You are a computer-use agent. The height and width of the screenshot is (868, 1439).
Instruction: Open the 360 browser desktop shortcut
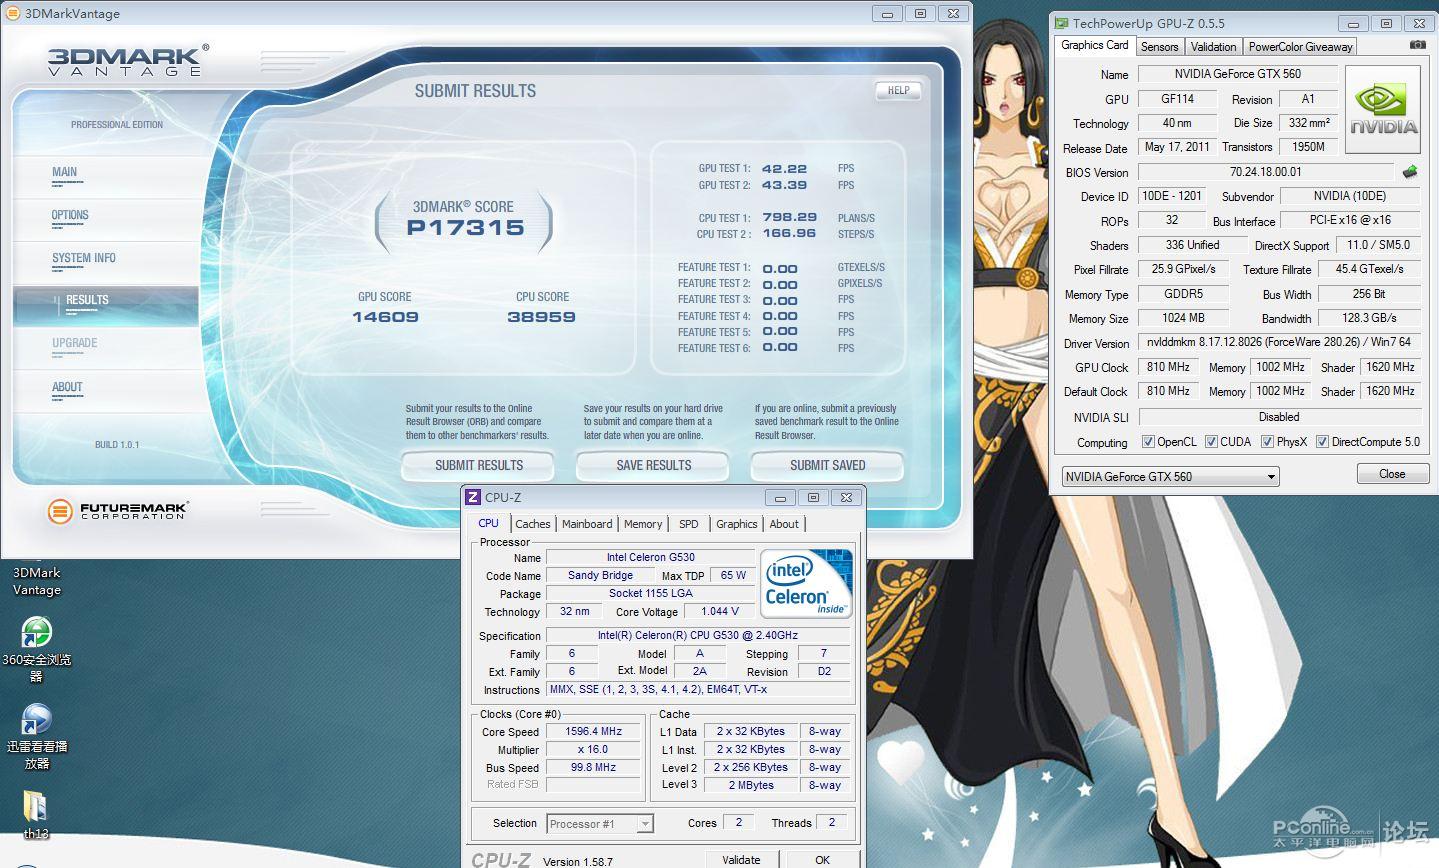pyautogui.click(x=37, y=648)
